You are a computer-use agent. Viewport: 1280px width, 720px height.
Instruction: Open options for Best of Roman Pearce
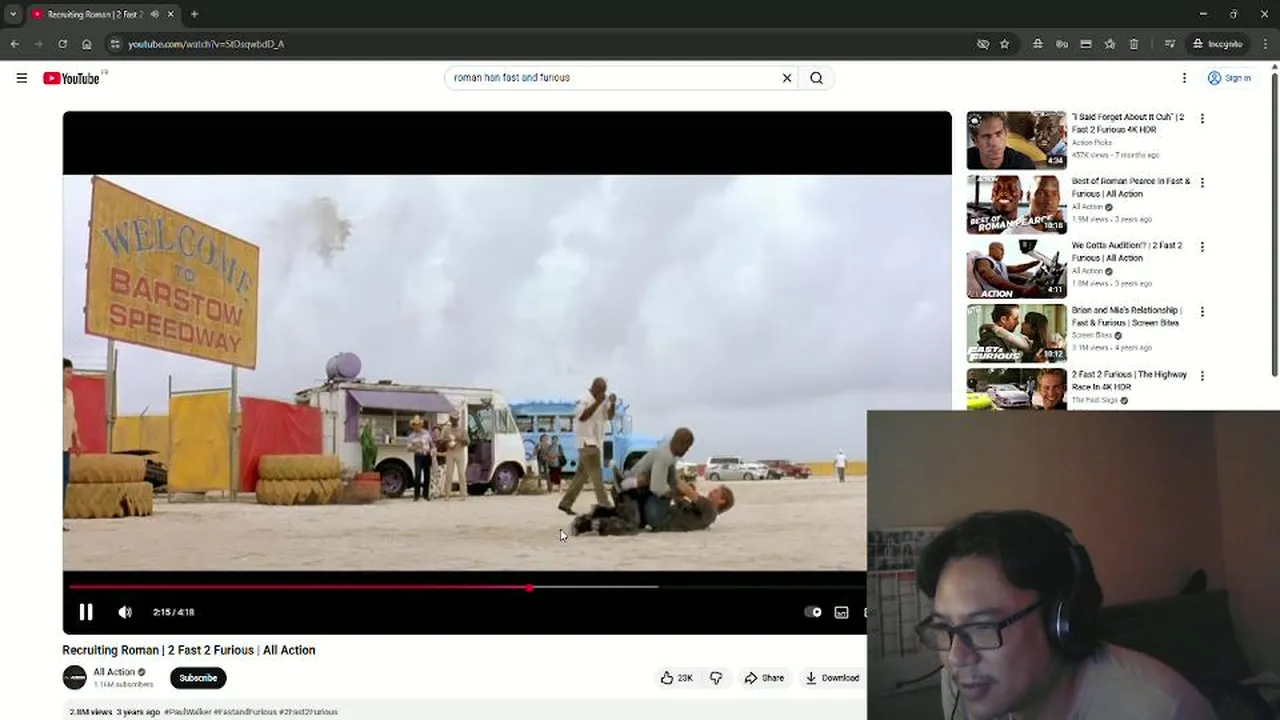[x=1202, y=183]
